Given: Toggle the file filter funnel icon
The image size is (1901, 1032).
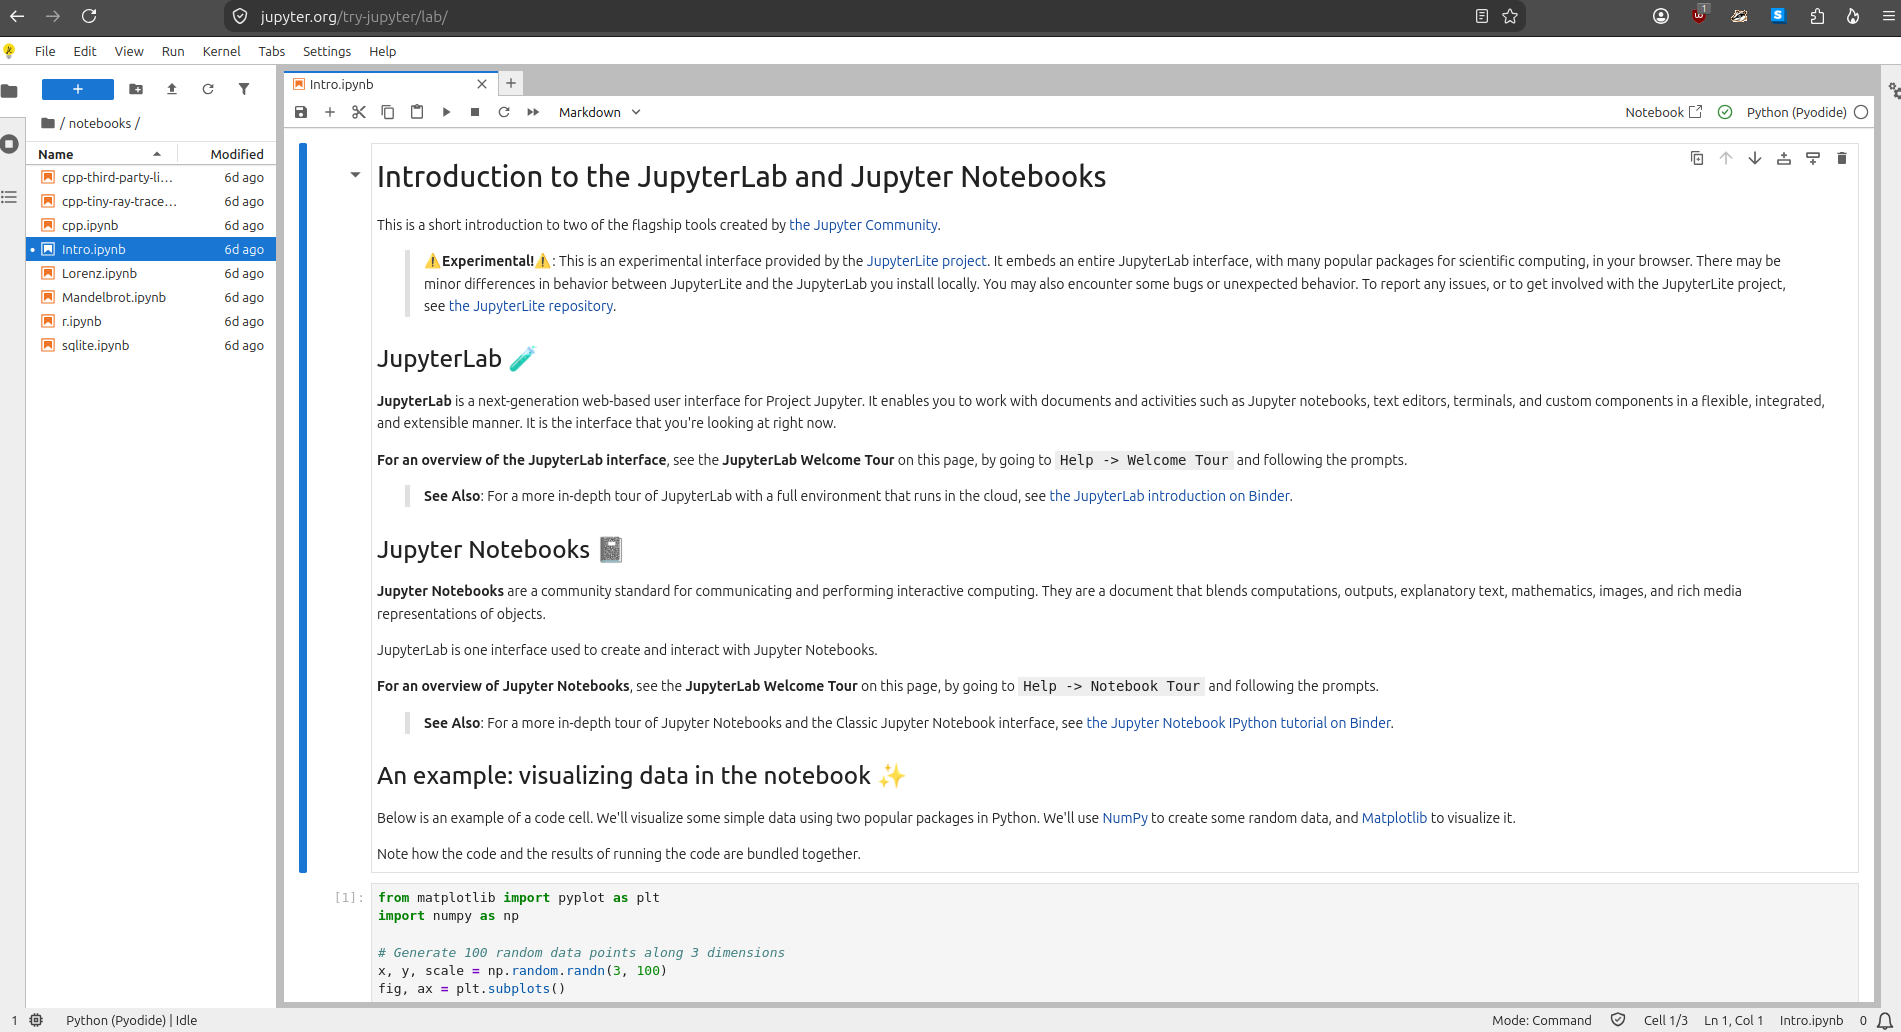Looking at the screenshot, I should 244,89.
